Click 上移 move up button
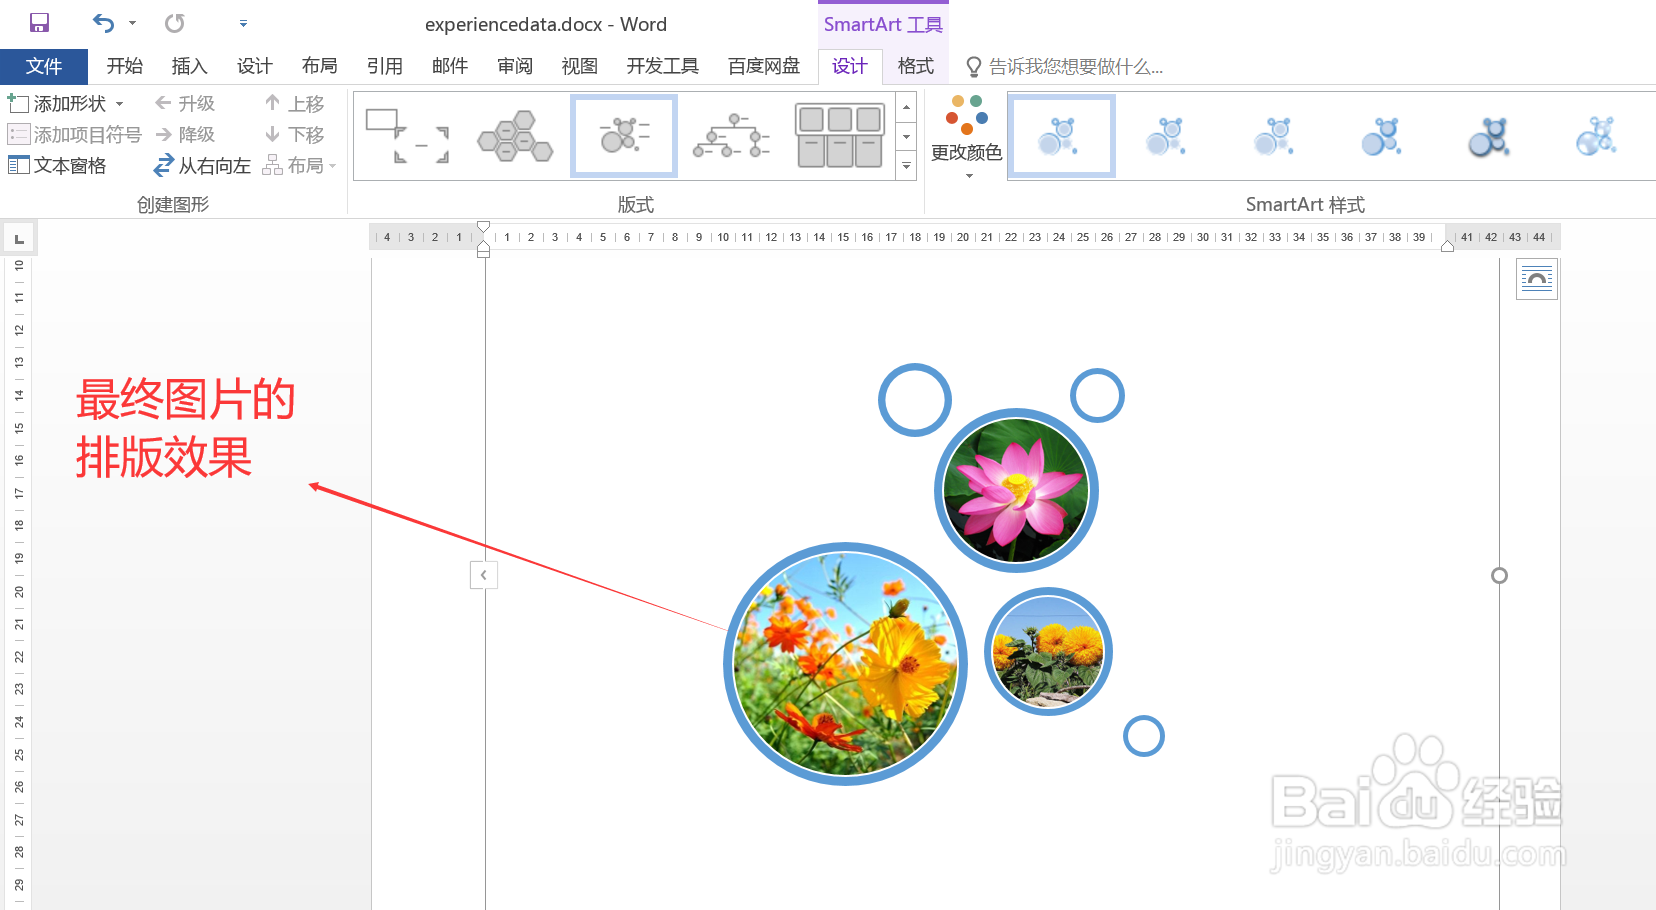This screenshot has width=1656, height=910. coord(295,103)
